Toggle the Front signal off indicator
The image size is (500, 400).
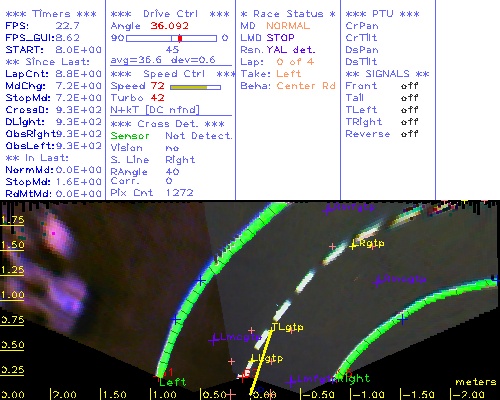pos(409,86)
